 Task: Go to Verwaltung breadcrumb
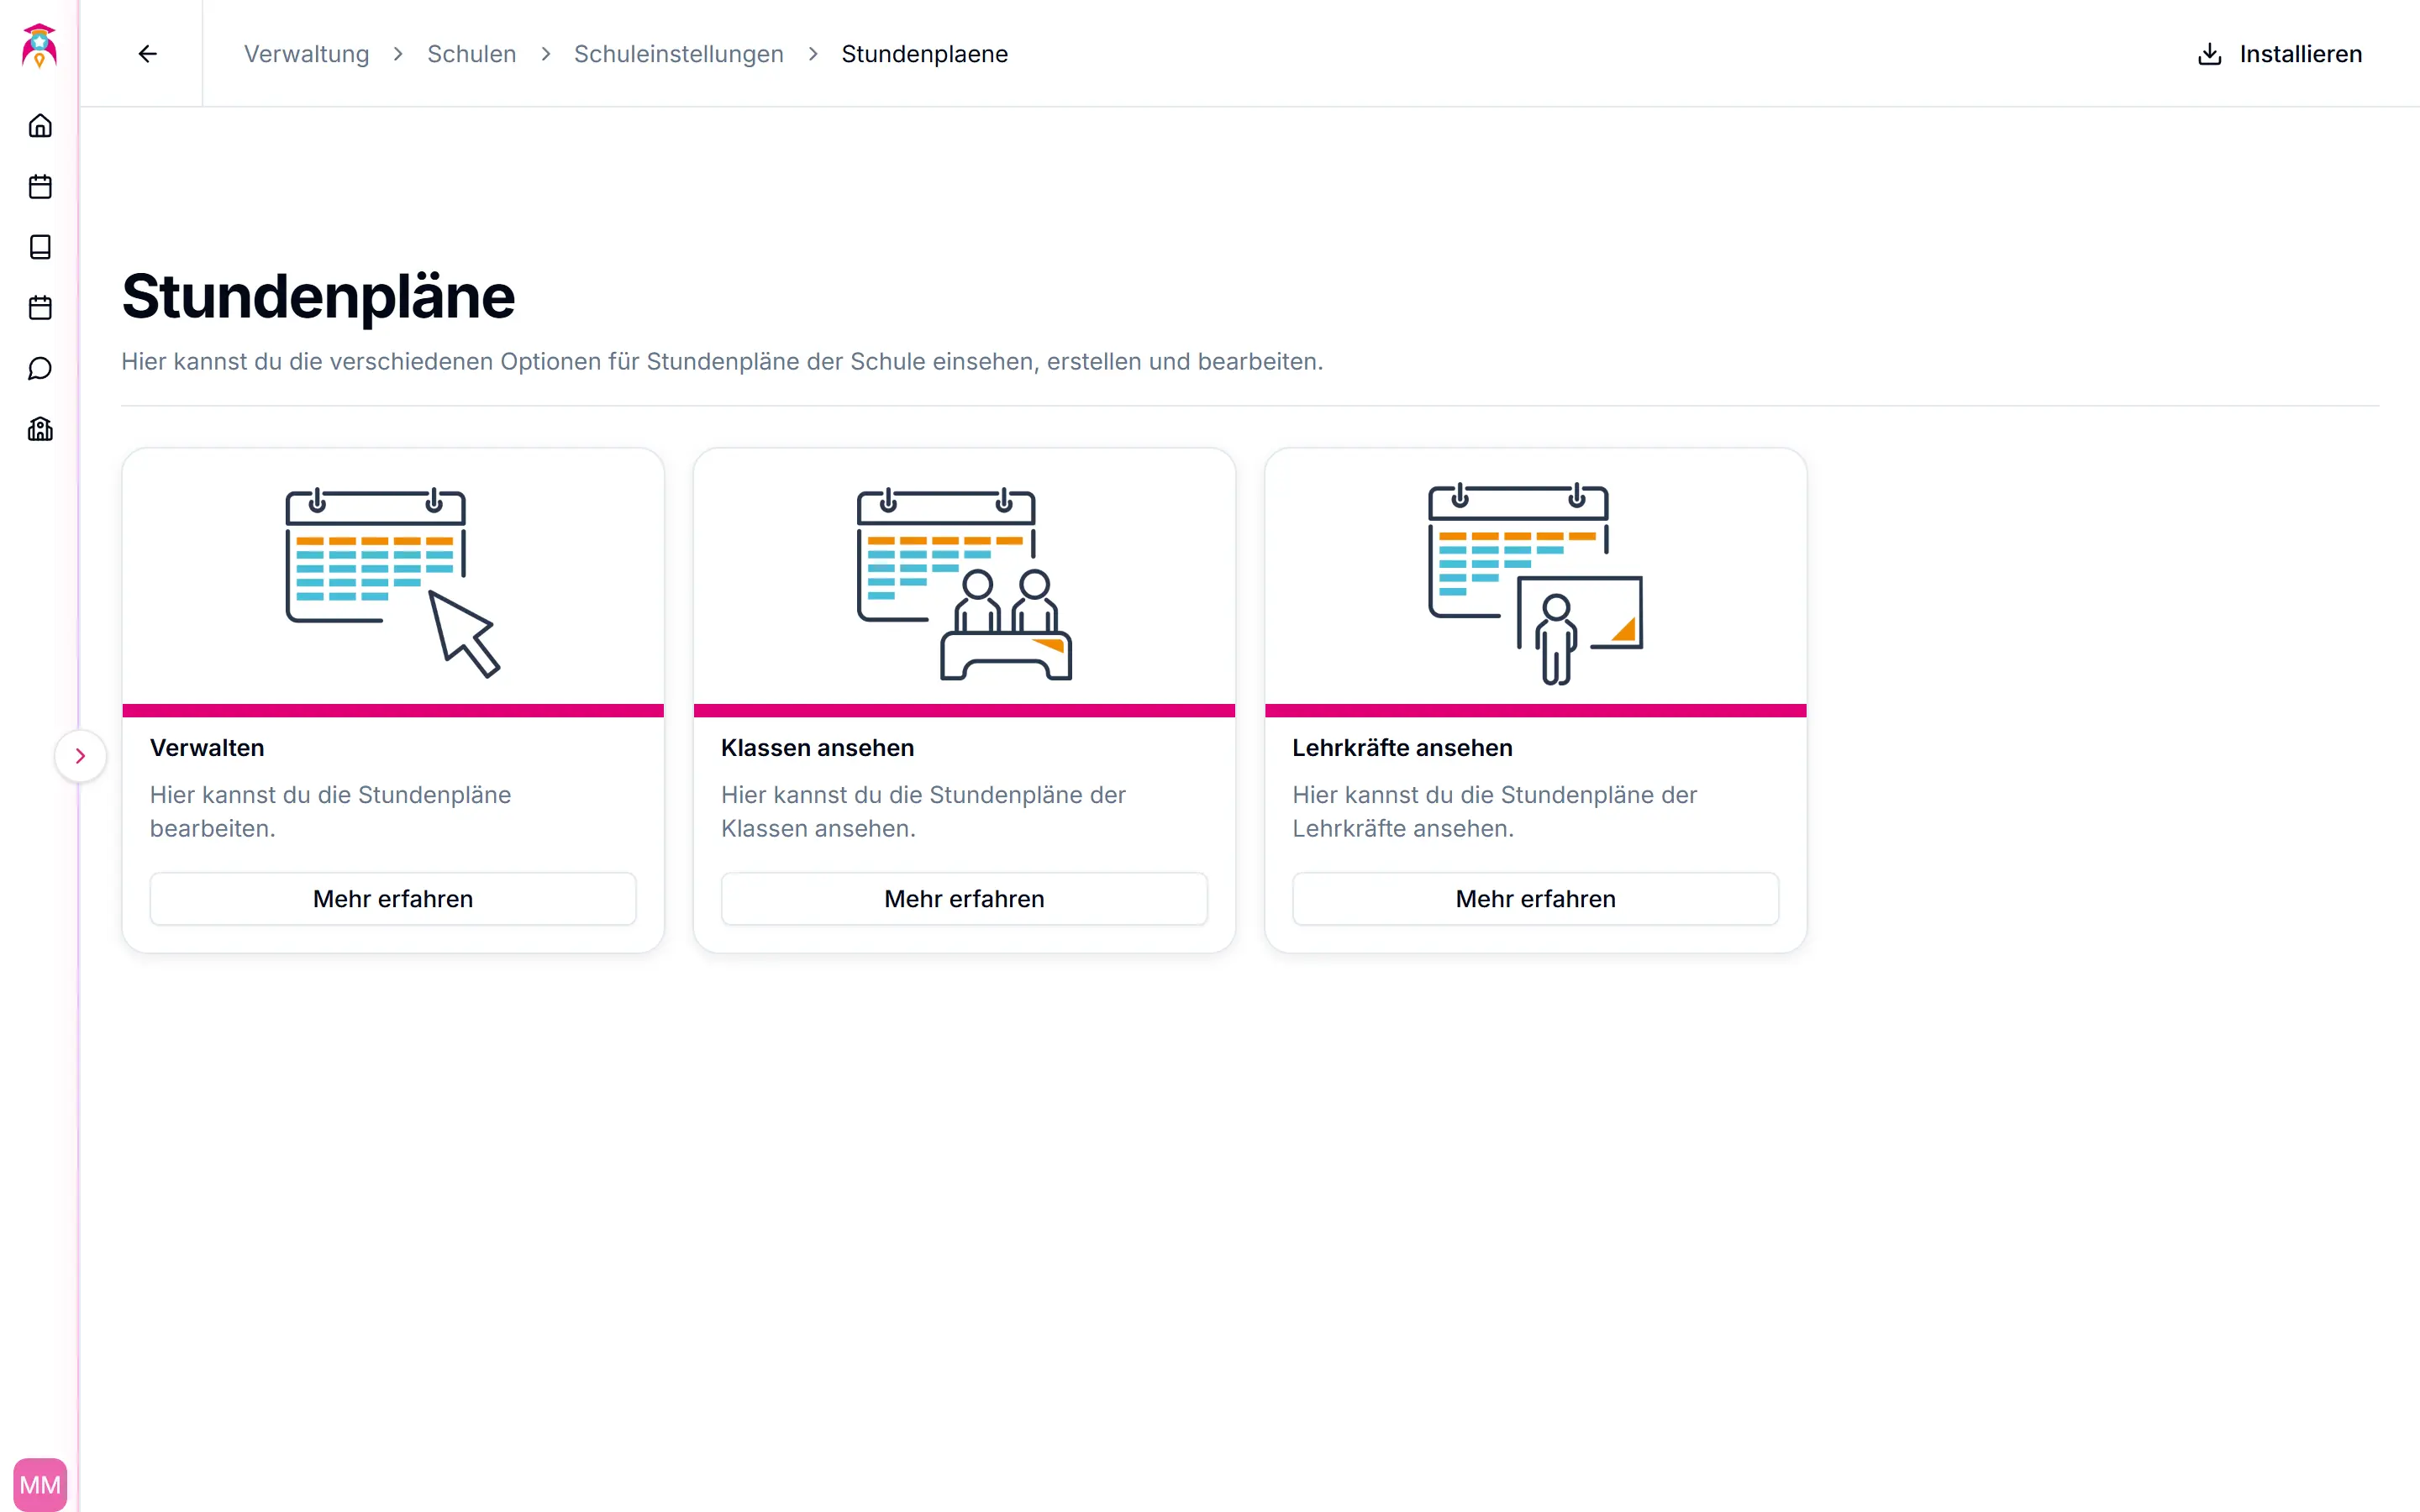[306, 54]
